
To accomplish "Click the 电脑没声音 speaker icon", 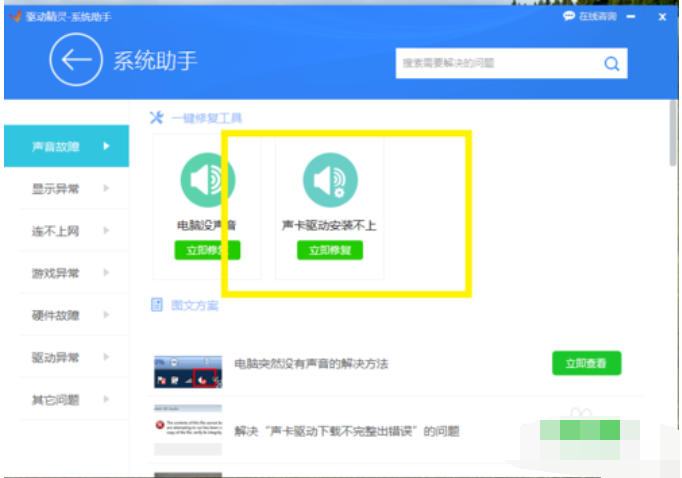I will (207, 181).
